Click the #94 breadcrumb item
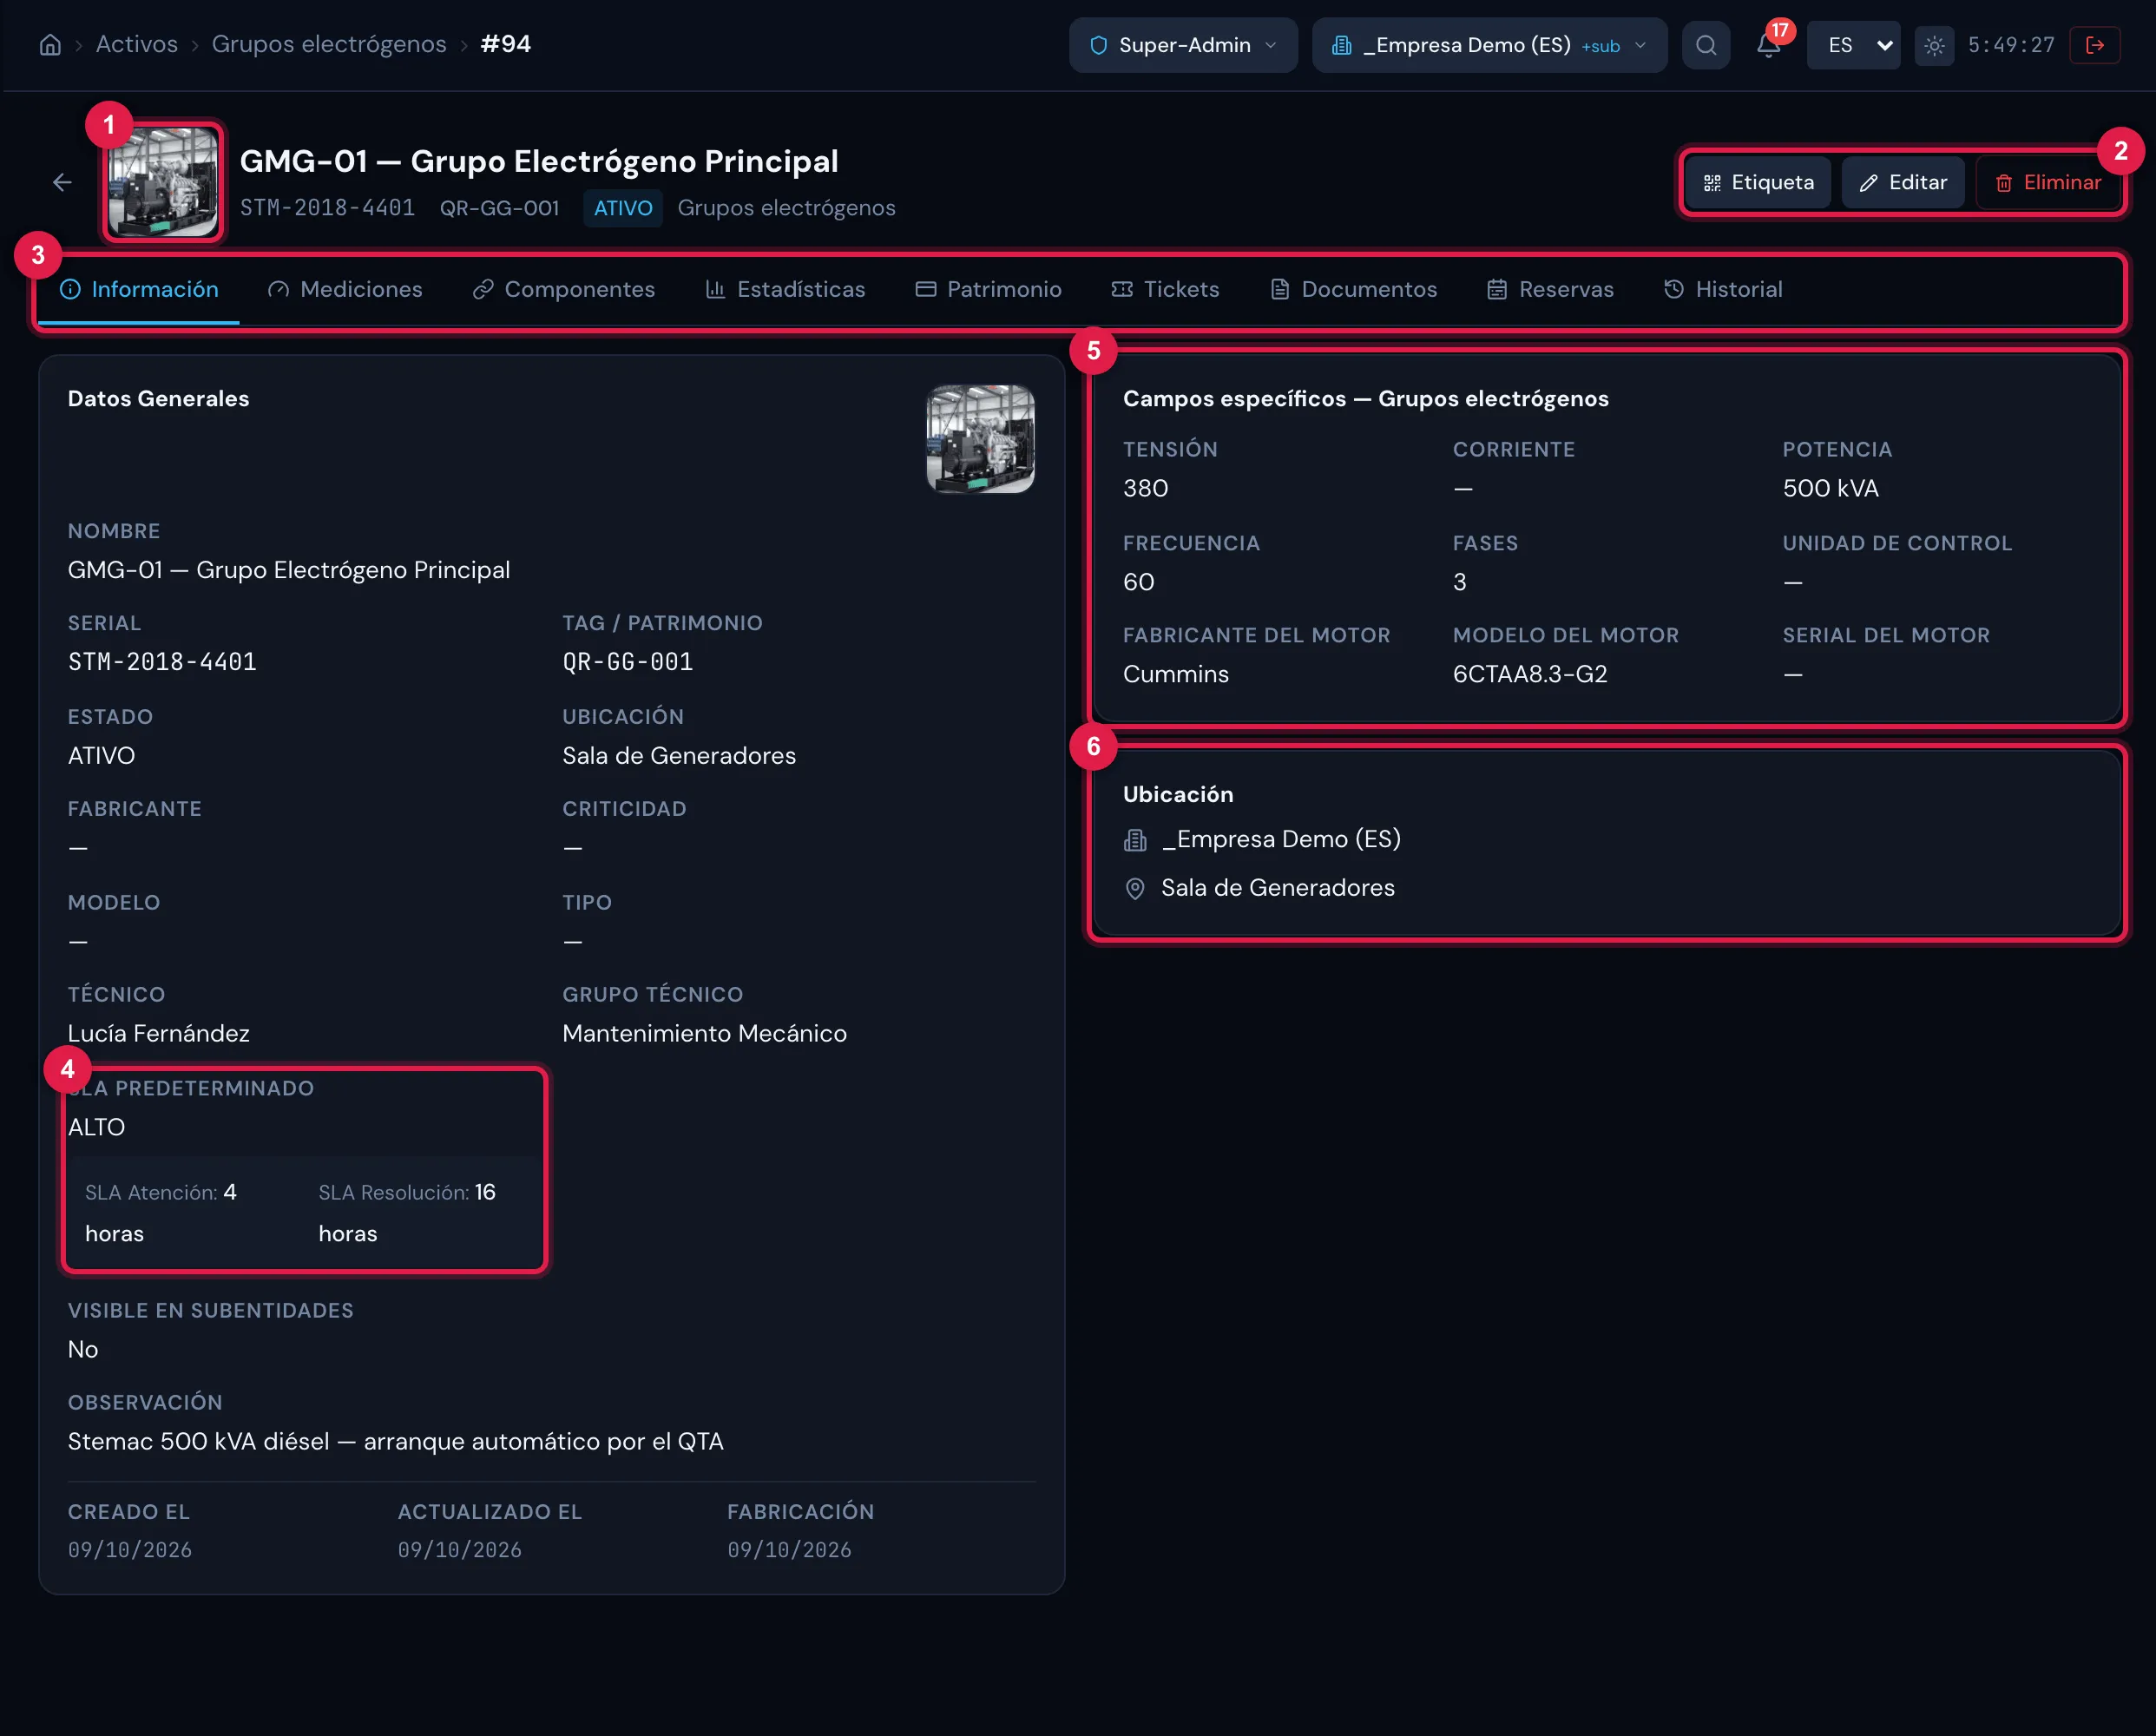2156x1736 pixels. pos(506,44)
